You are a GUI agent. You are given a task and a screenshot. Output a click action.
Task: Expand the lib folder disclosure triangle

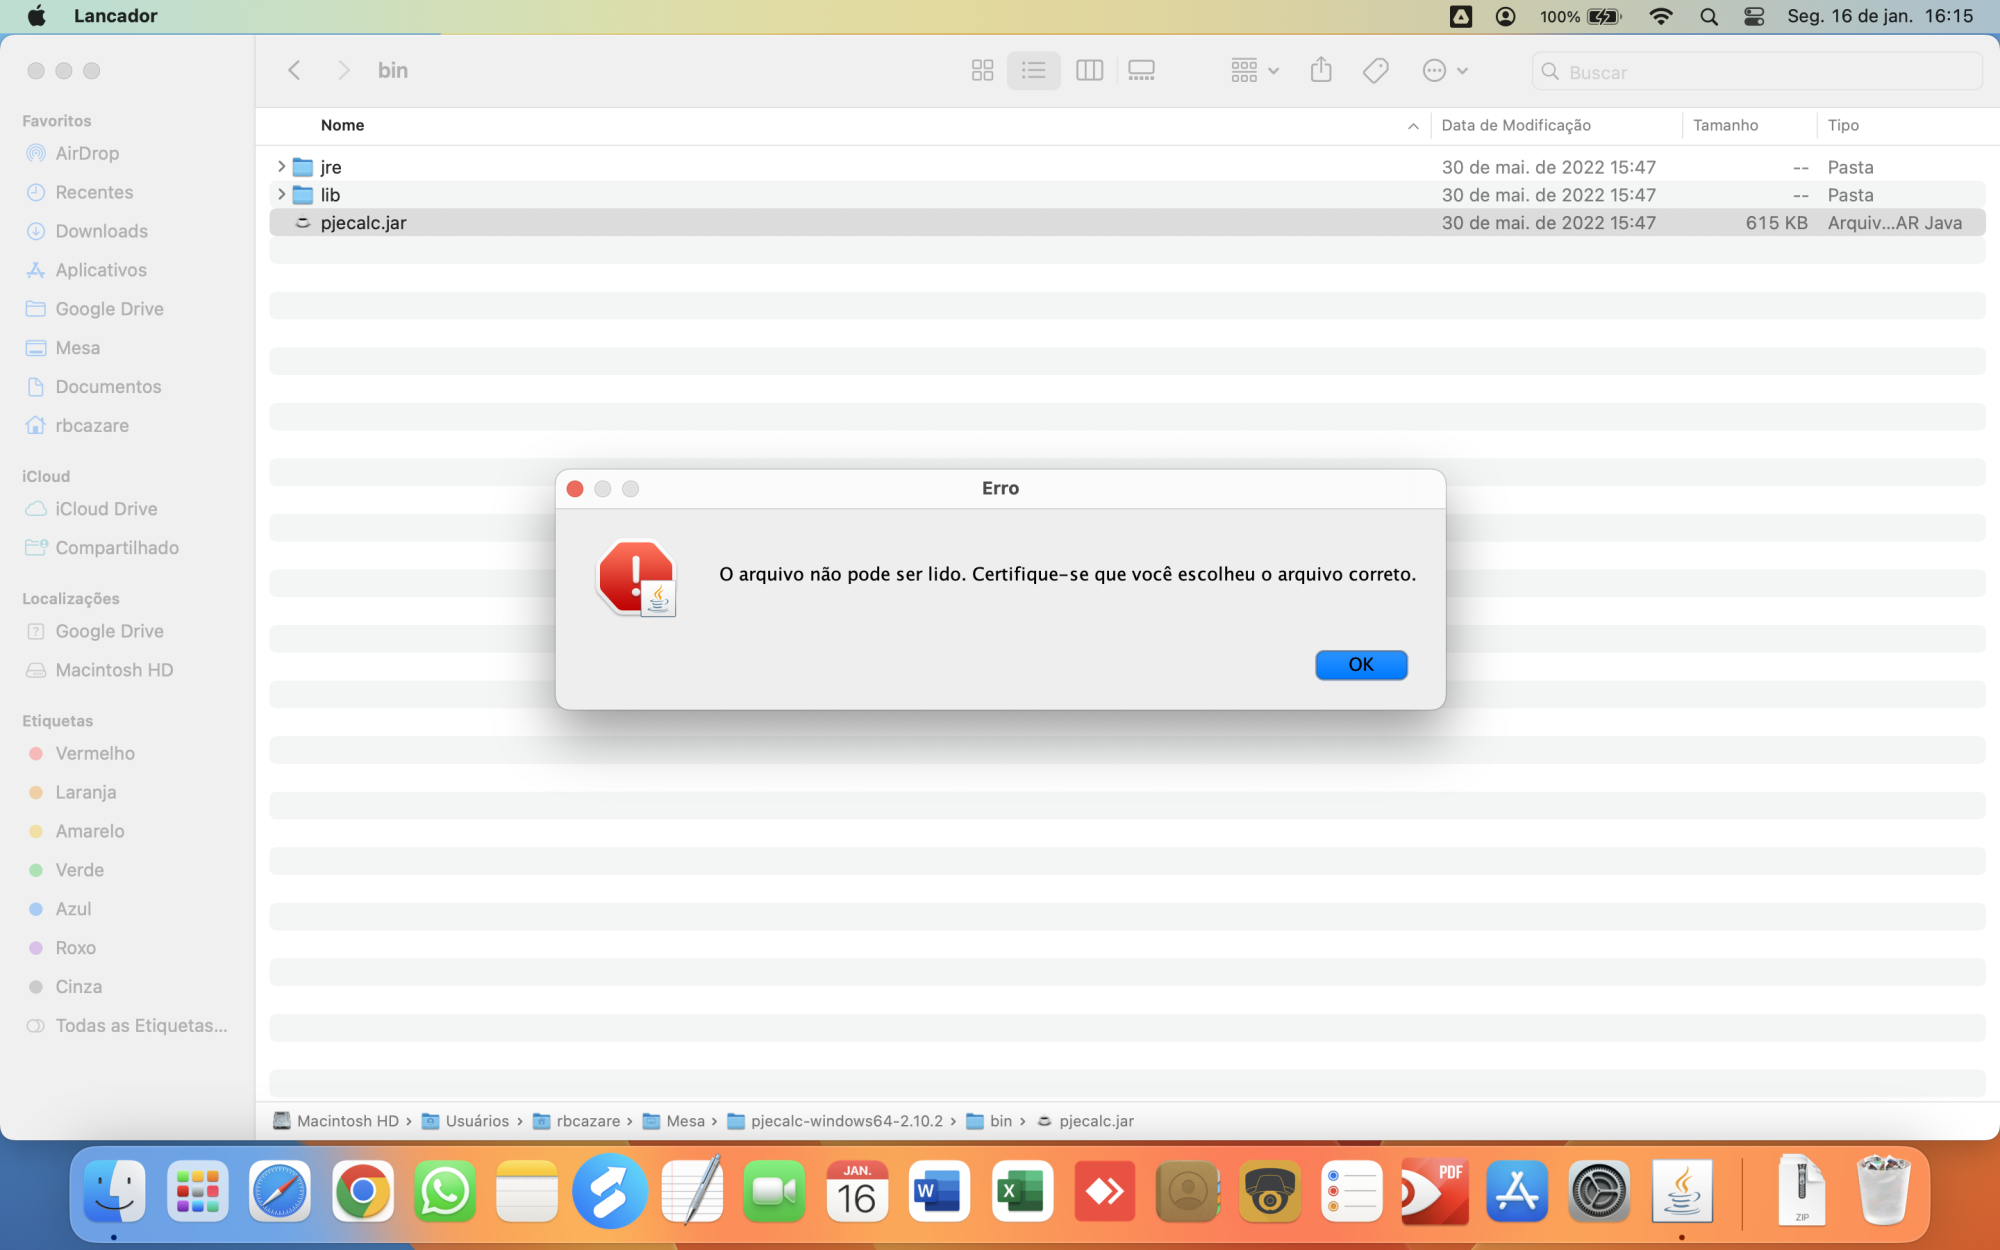pos(281,195)
